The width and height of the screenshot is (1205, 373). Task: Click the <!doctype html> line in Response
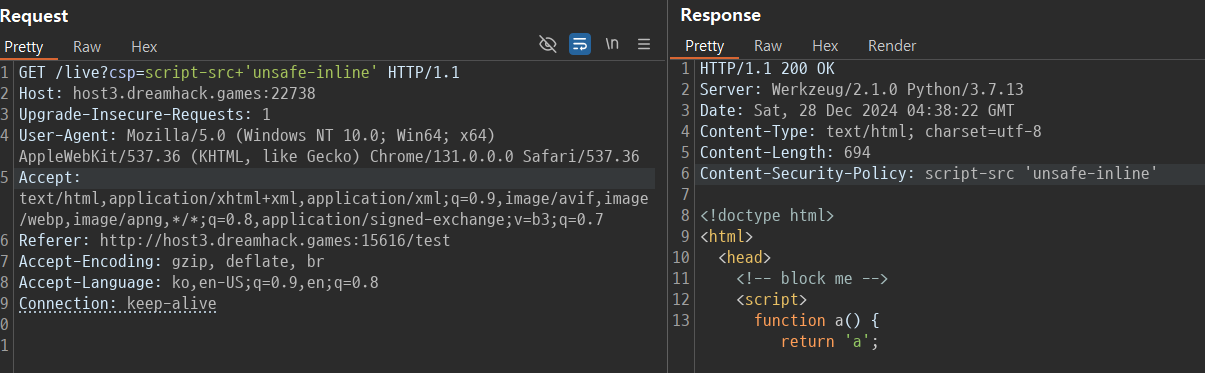(x=766, y=215)
